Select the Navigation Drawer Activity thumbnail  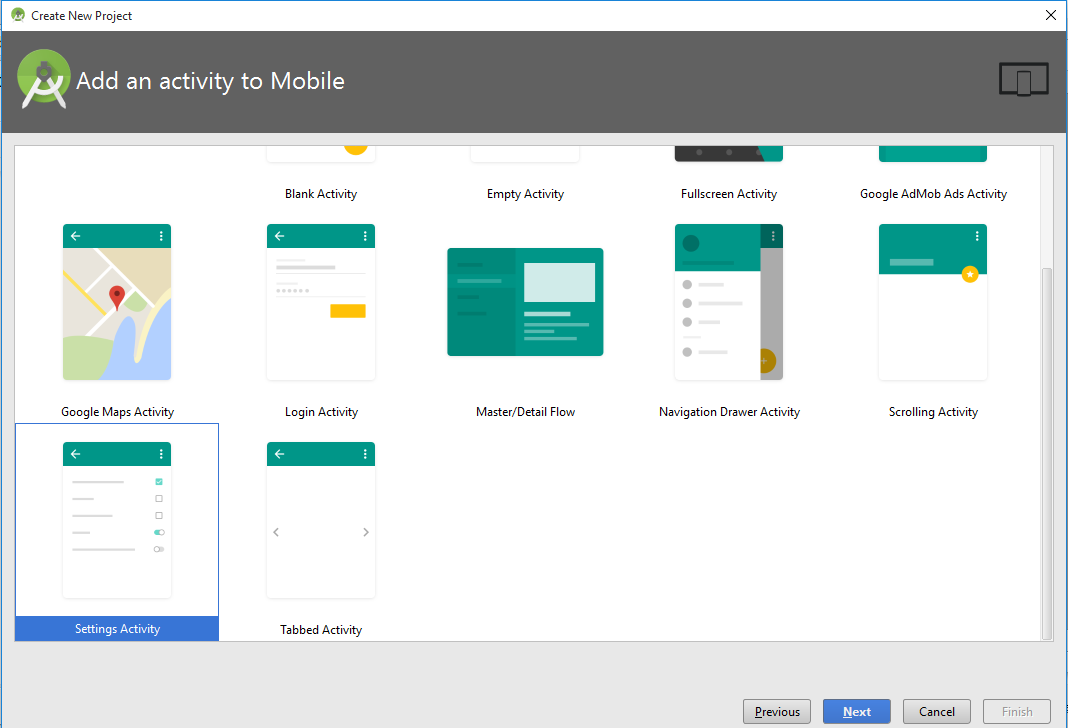(729, 302)
